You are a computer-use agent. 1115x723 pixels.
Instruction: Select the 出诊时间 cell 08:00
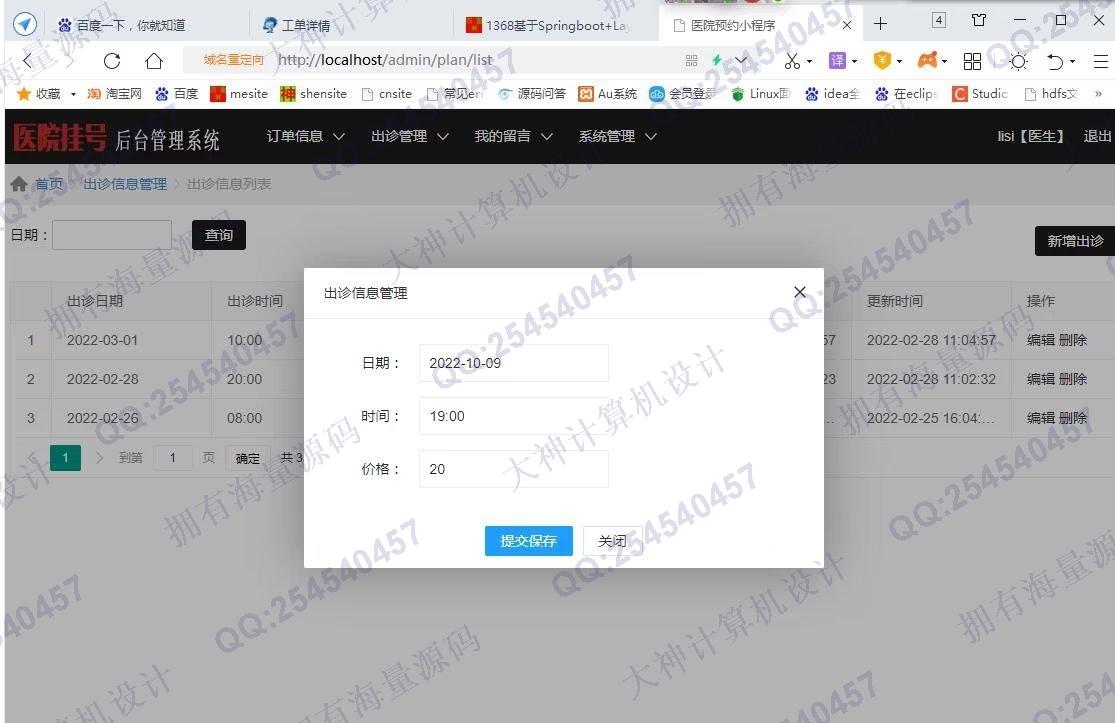click(245, 418)
